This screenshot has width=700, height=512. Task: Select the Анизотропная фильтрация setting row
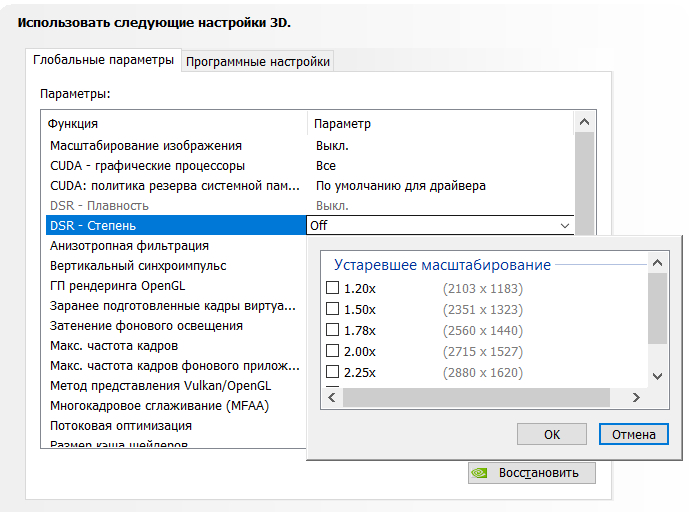(129, 246)
